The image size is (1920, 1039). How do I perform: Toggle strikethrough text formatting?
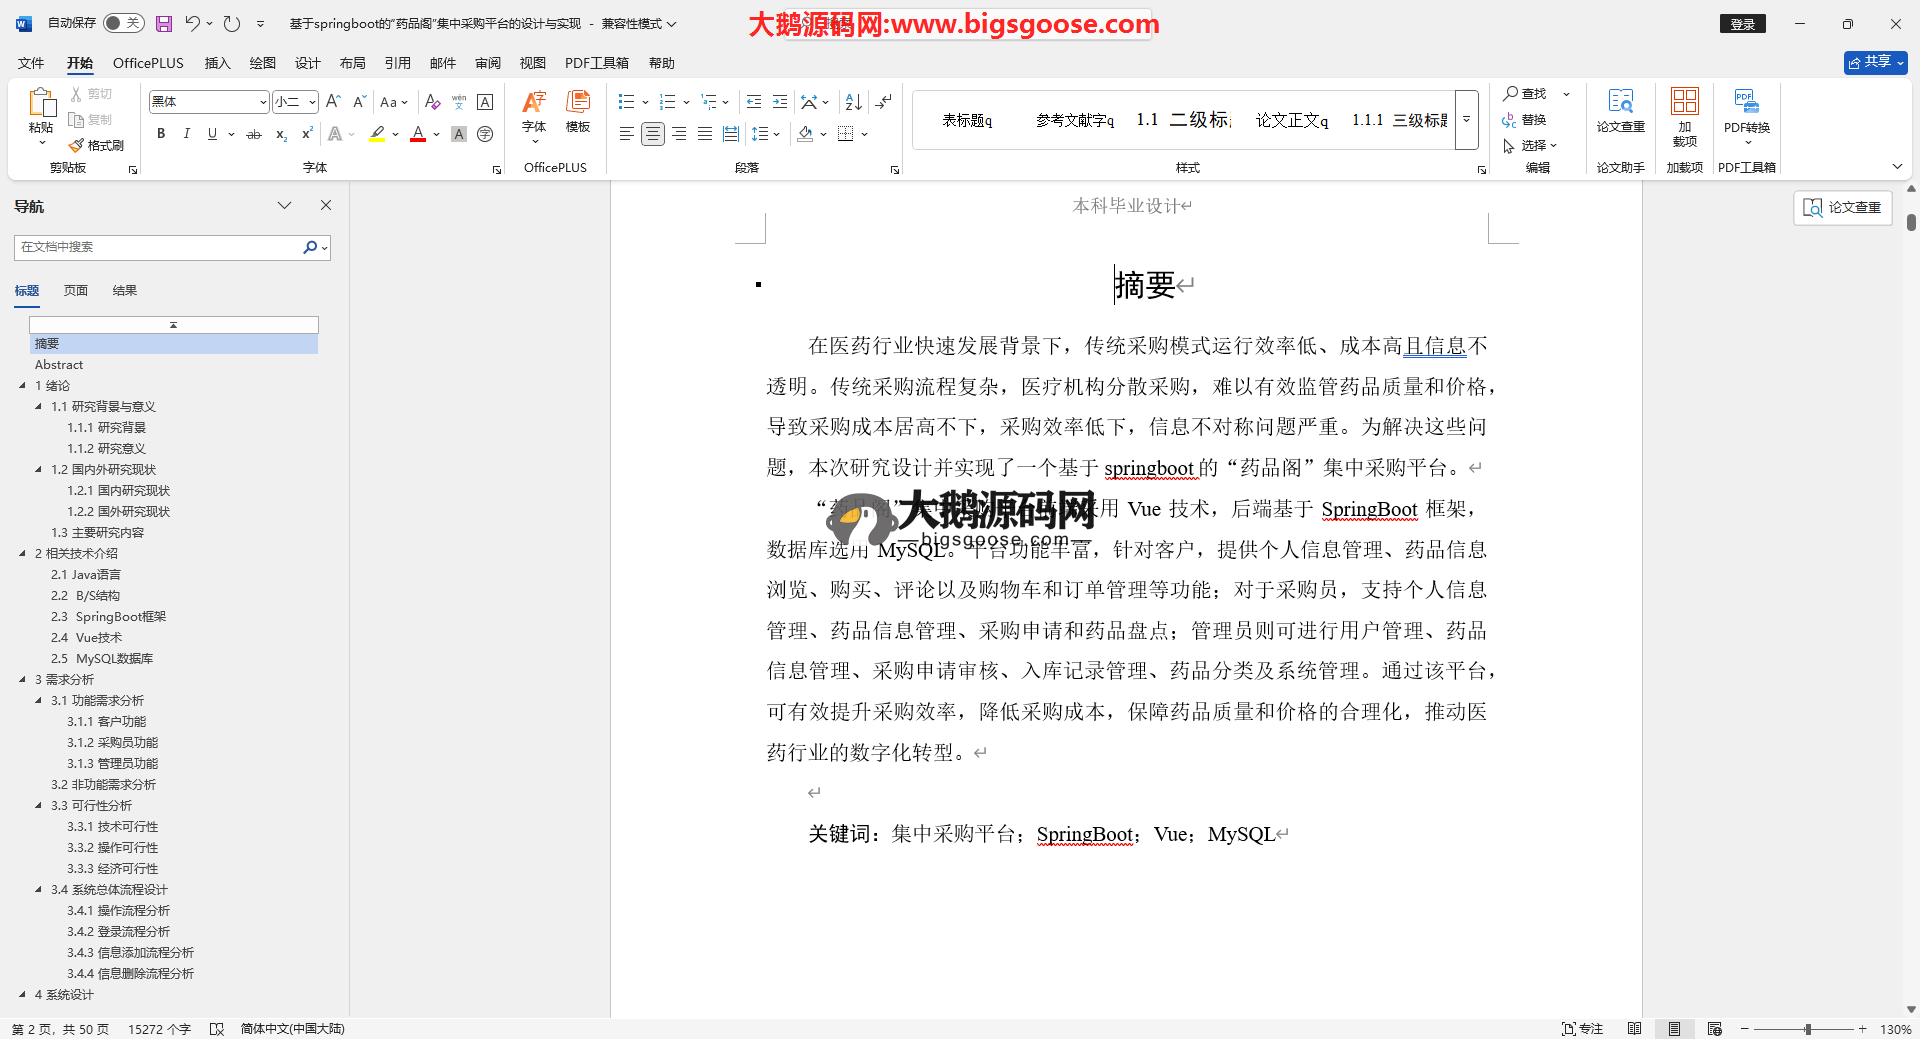[x=254, y=134]
